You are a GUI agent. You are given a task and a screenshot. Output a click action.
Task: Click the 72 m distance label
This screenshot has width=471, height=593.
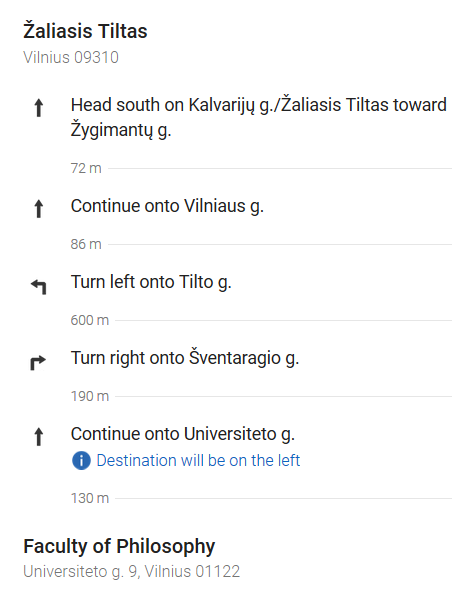(86, 168)
